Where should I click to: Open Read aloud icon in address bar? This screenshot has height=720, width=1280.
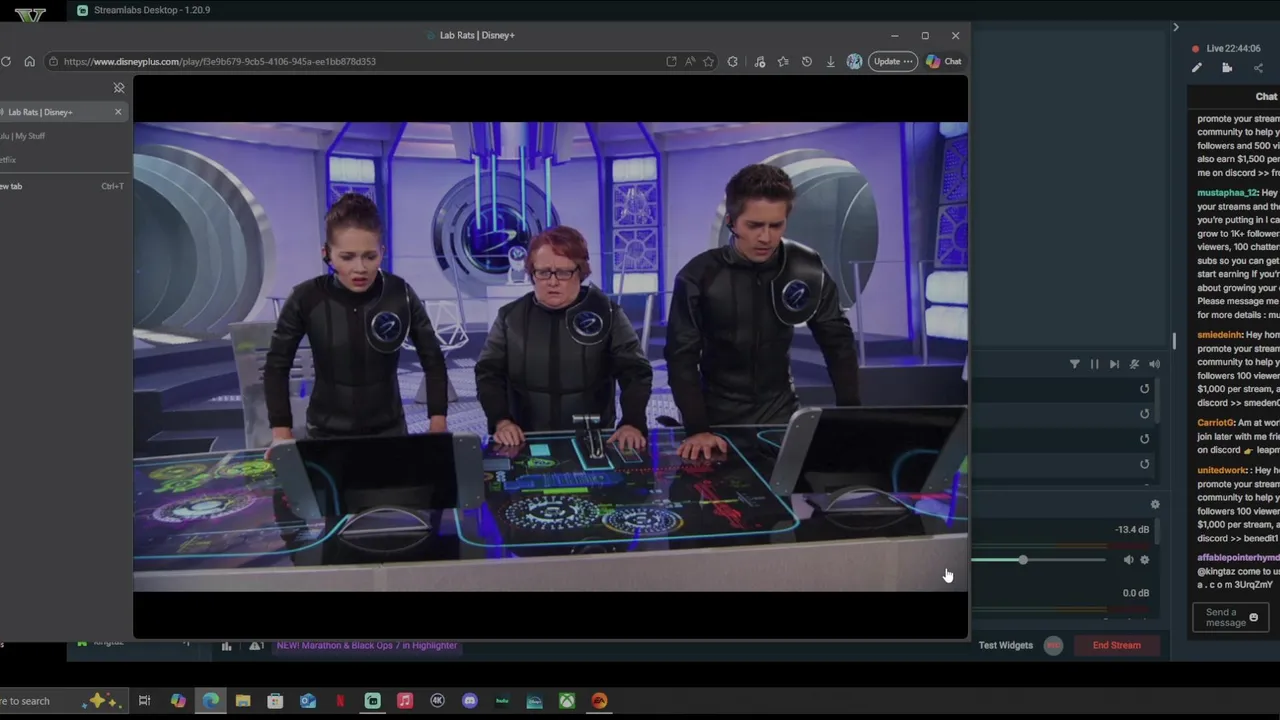[690, 61]
